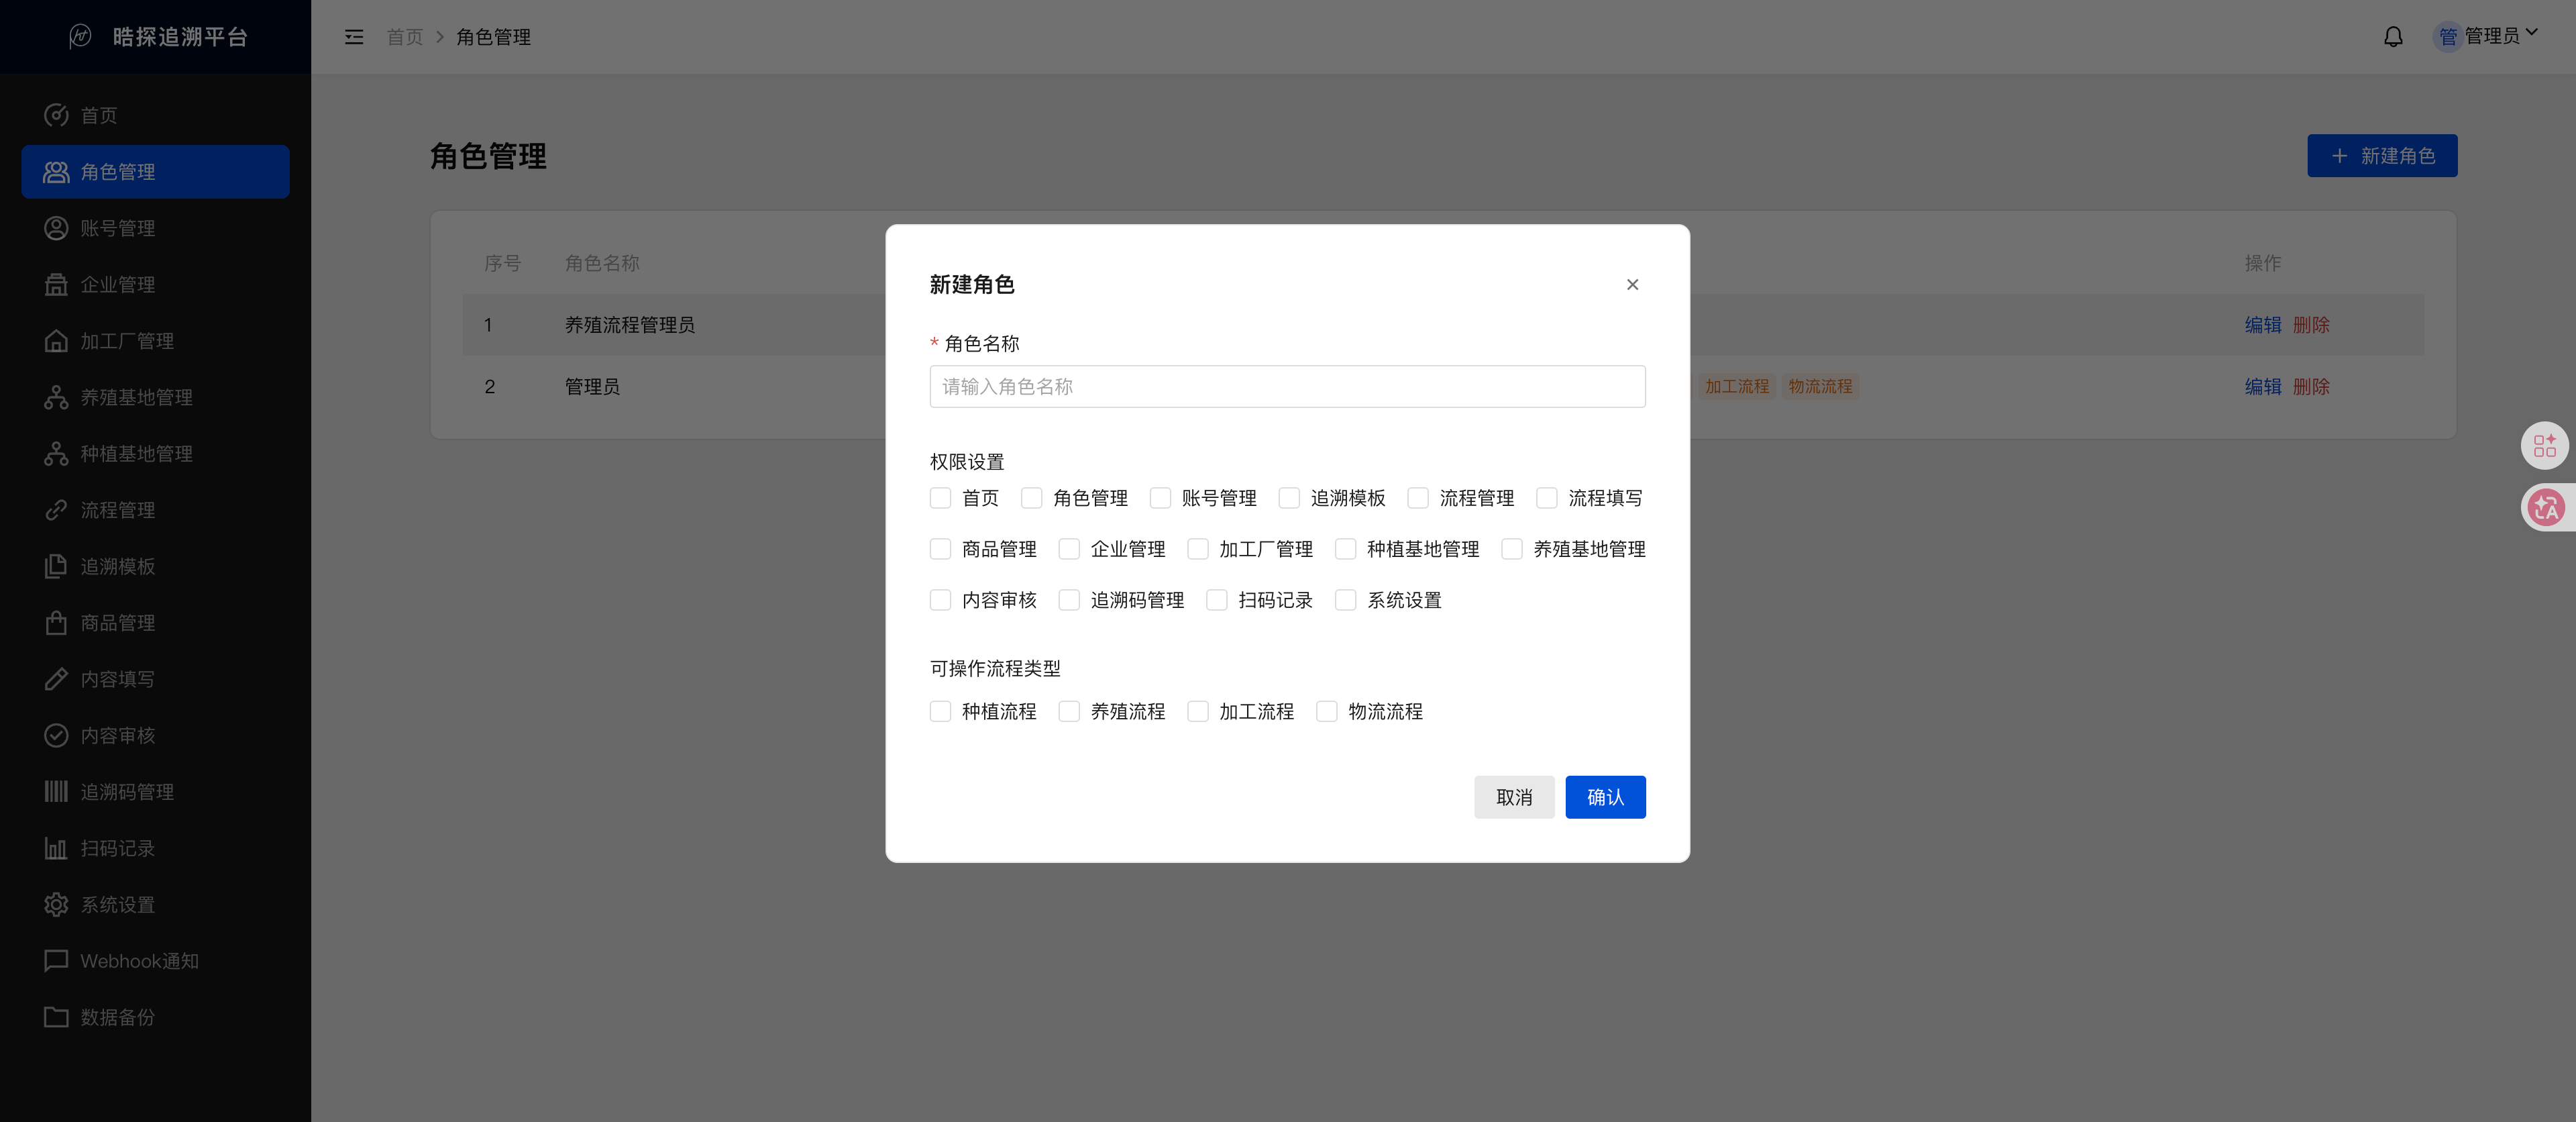The image size is (2576, 1122).
Task: Navigate to 商品管理 in the sidebar menu
Action: [x=155, y=623]
